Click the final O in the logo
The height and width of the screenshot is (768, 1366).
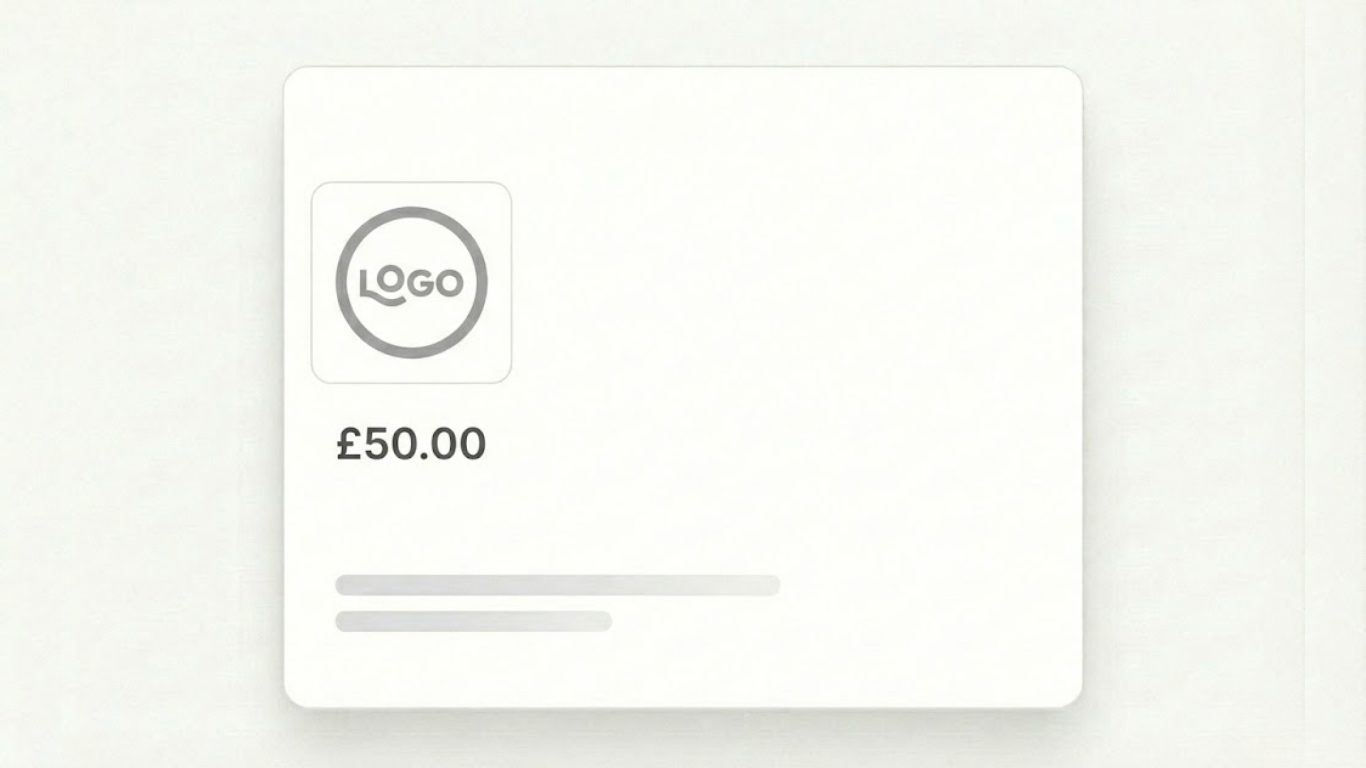(449, 284)
